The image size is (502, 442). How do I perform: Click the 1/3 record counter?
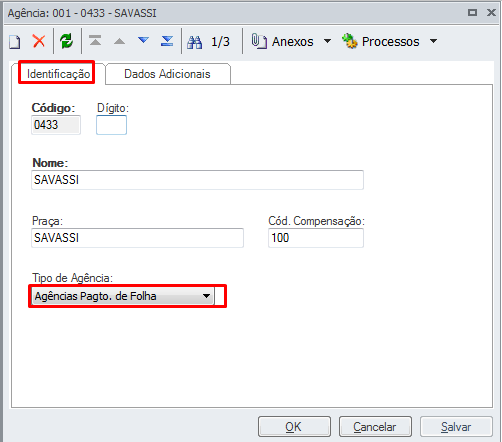220,42
